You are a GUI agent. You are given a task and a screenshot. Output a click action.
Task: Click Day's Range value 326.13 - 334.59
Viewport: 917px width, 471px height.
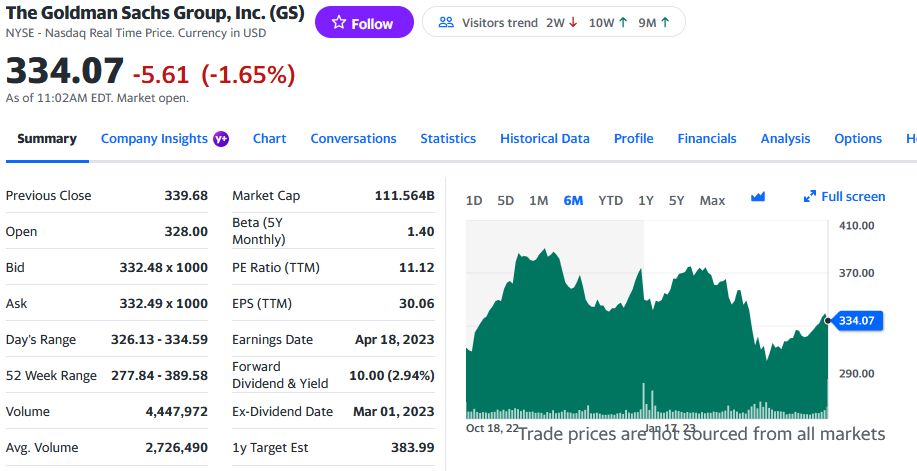coord(160,340)
